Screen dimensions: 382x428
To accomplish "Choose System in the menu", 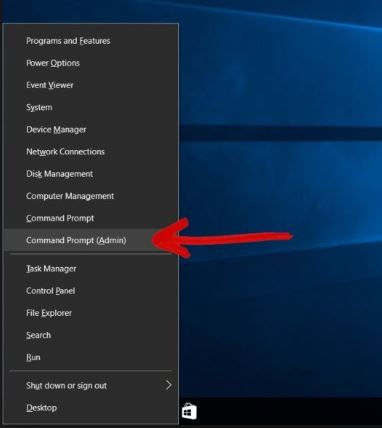I will [x=91, y=107].
